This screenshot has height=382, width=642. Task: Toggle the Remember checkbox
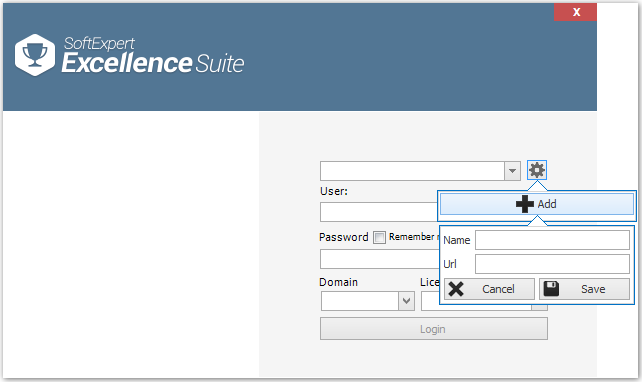[379, 237]
